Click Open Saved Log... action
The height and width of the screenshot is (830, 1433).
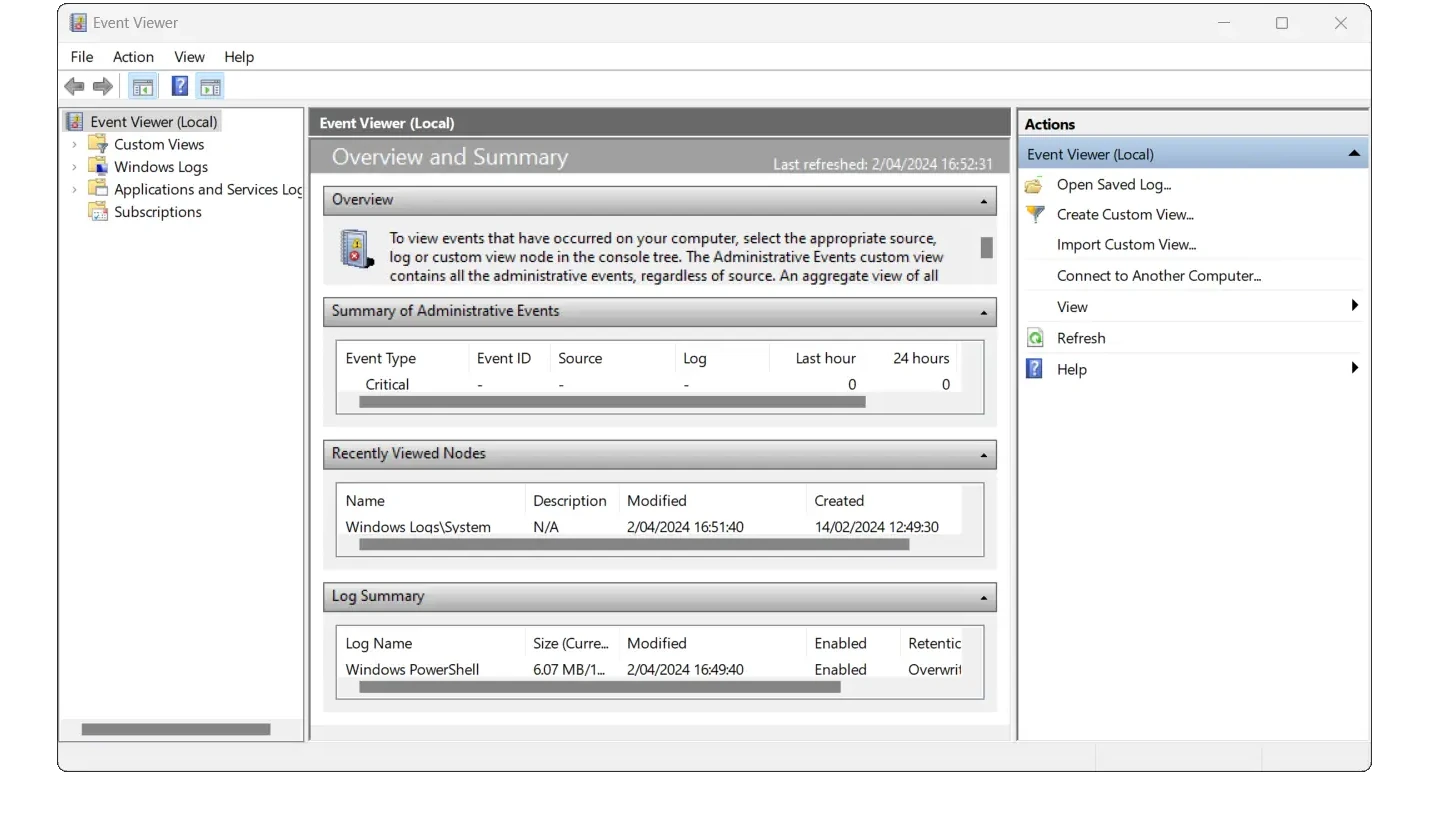(1114, 184)
